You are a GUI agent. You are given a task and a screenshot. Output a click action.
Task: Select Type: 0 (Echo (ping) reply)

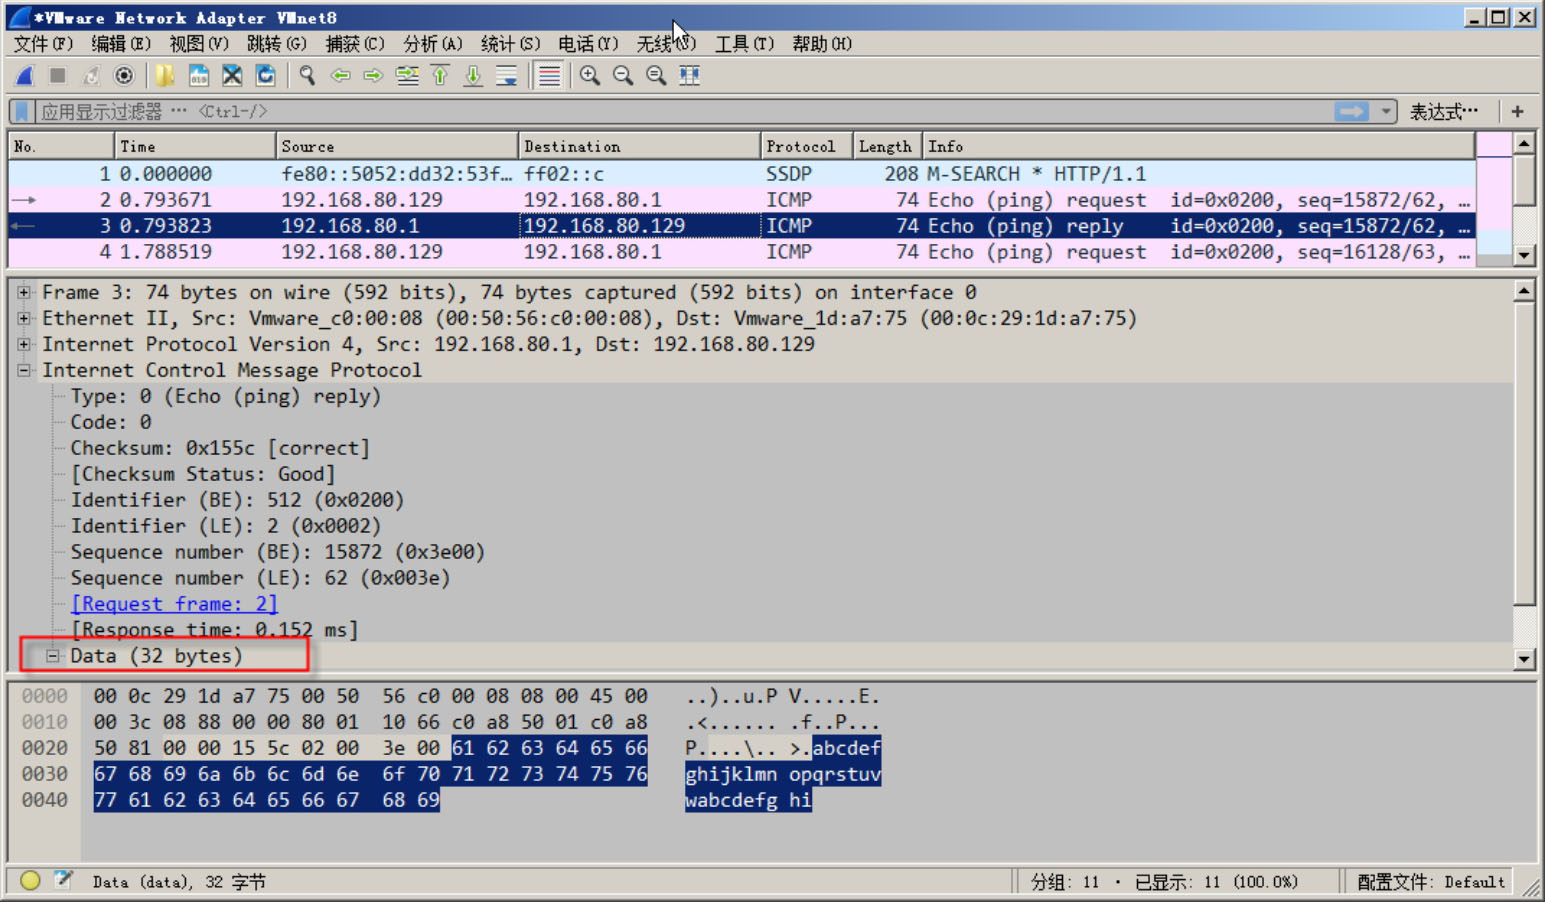click(x=226, y=396)
